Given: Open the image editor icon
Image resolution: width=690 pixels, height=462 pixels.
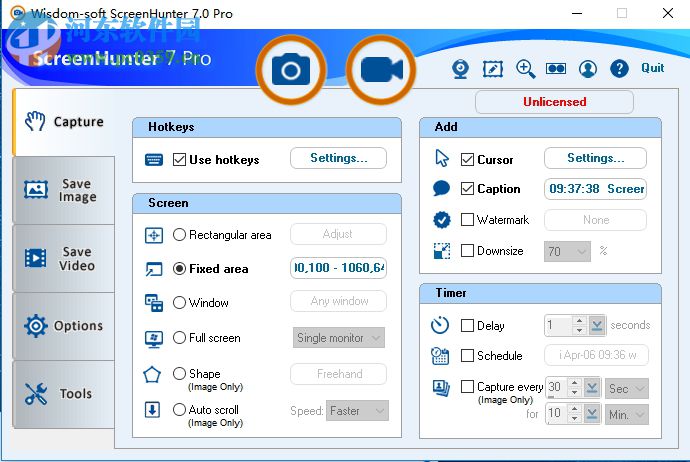Looking at the screenshot, I should tap(493, 69).
